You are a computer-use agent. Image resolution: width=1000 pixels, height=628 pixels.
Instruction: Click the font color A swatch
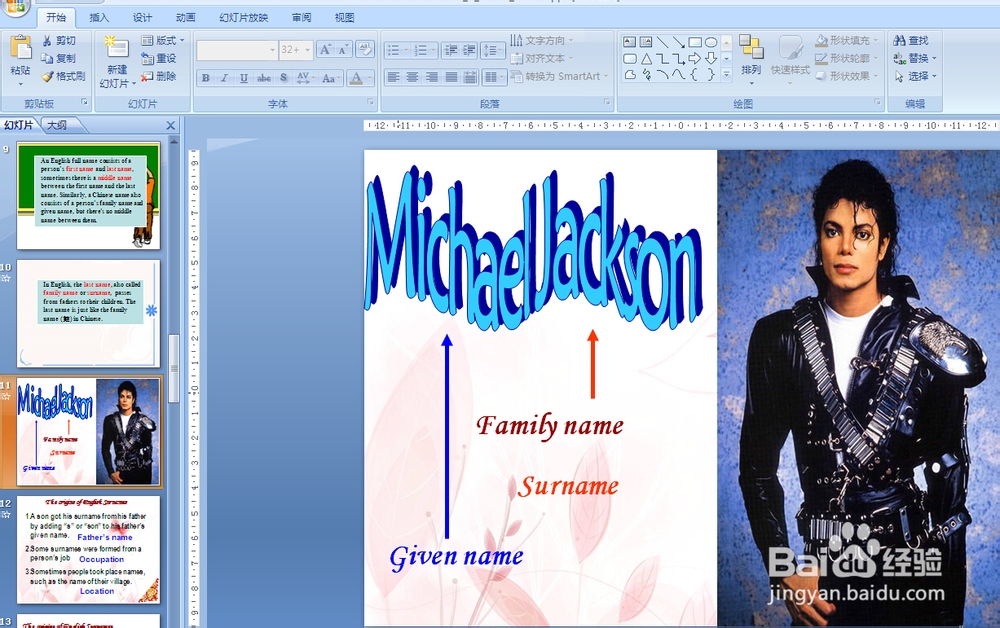pos(357,78)
